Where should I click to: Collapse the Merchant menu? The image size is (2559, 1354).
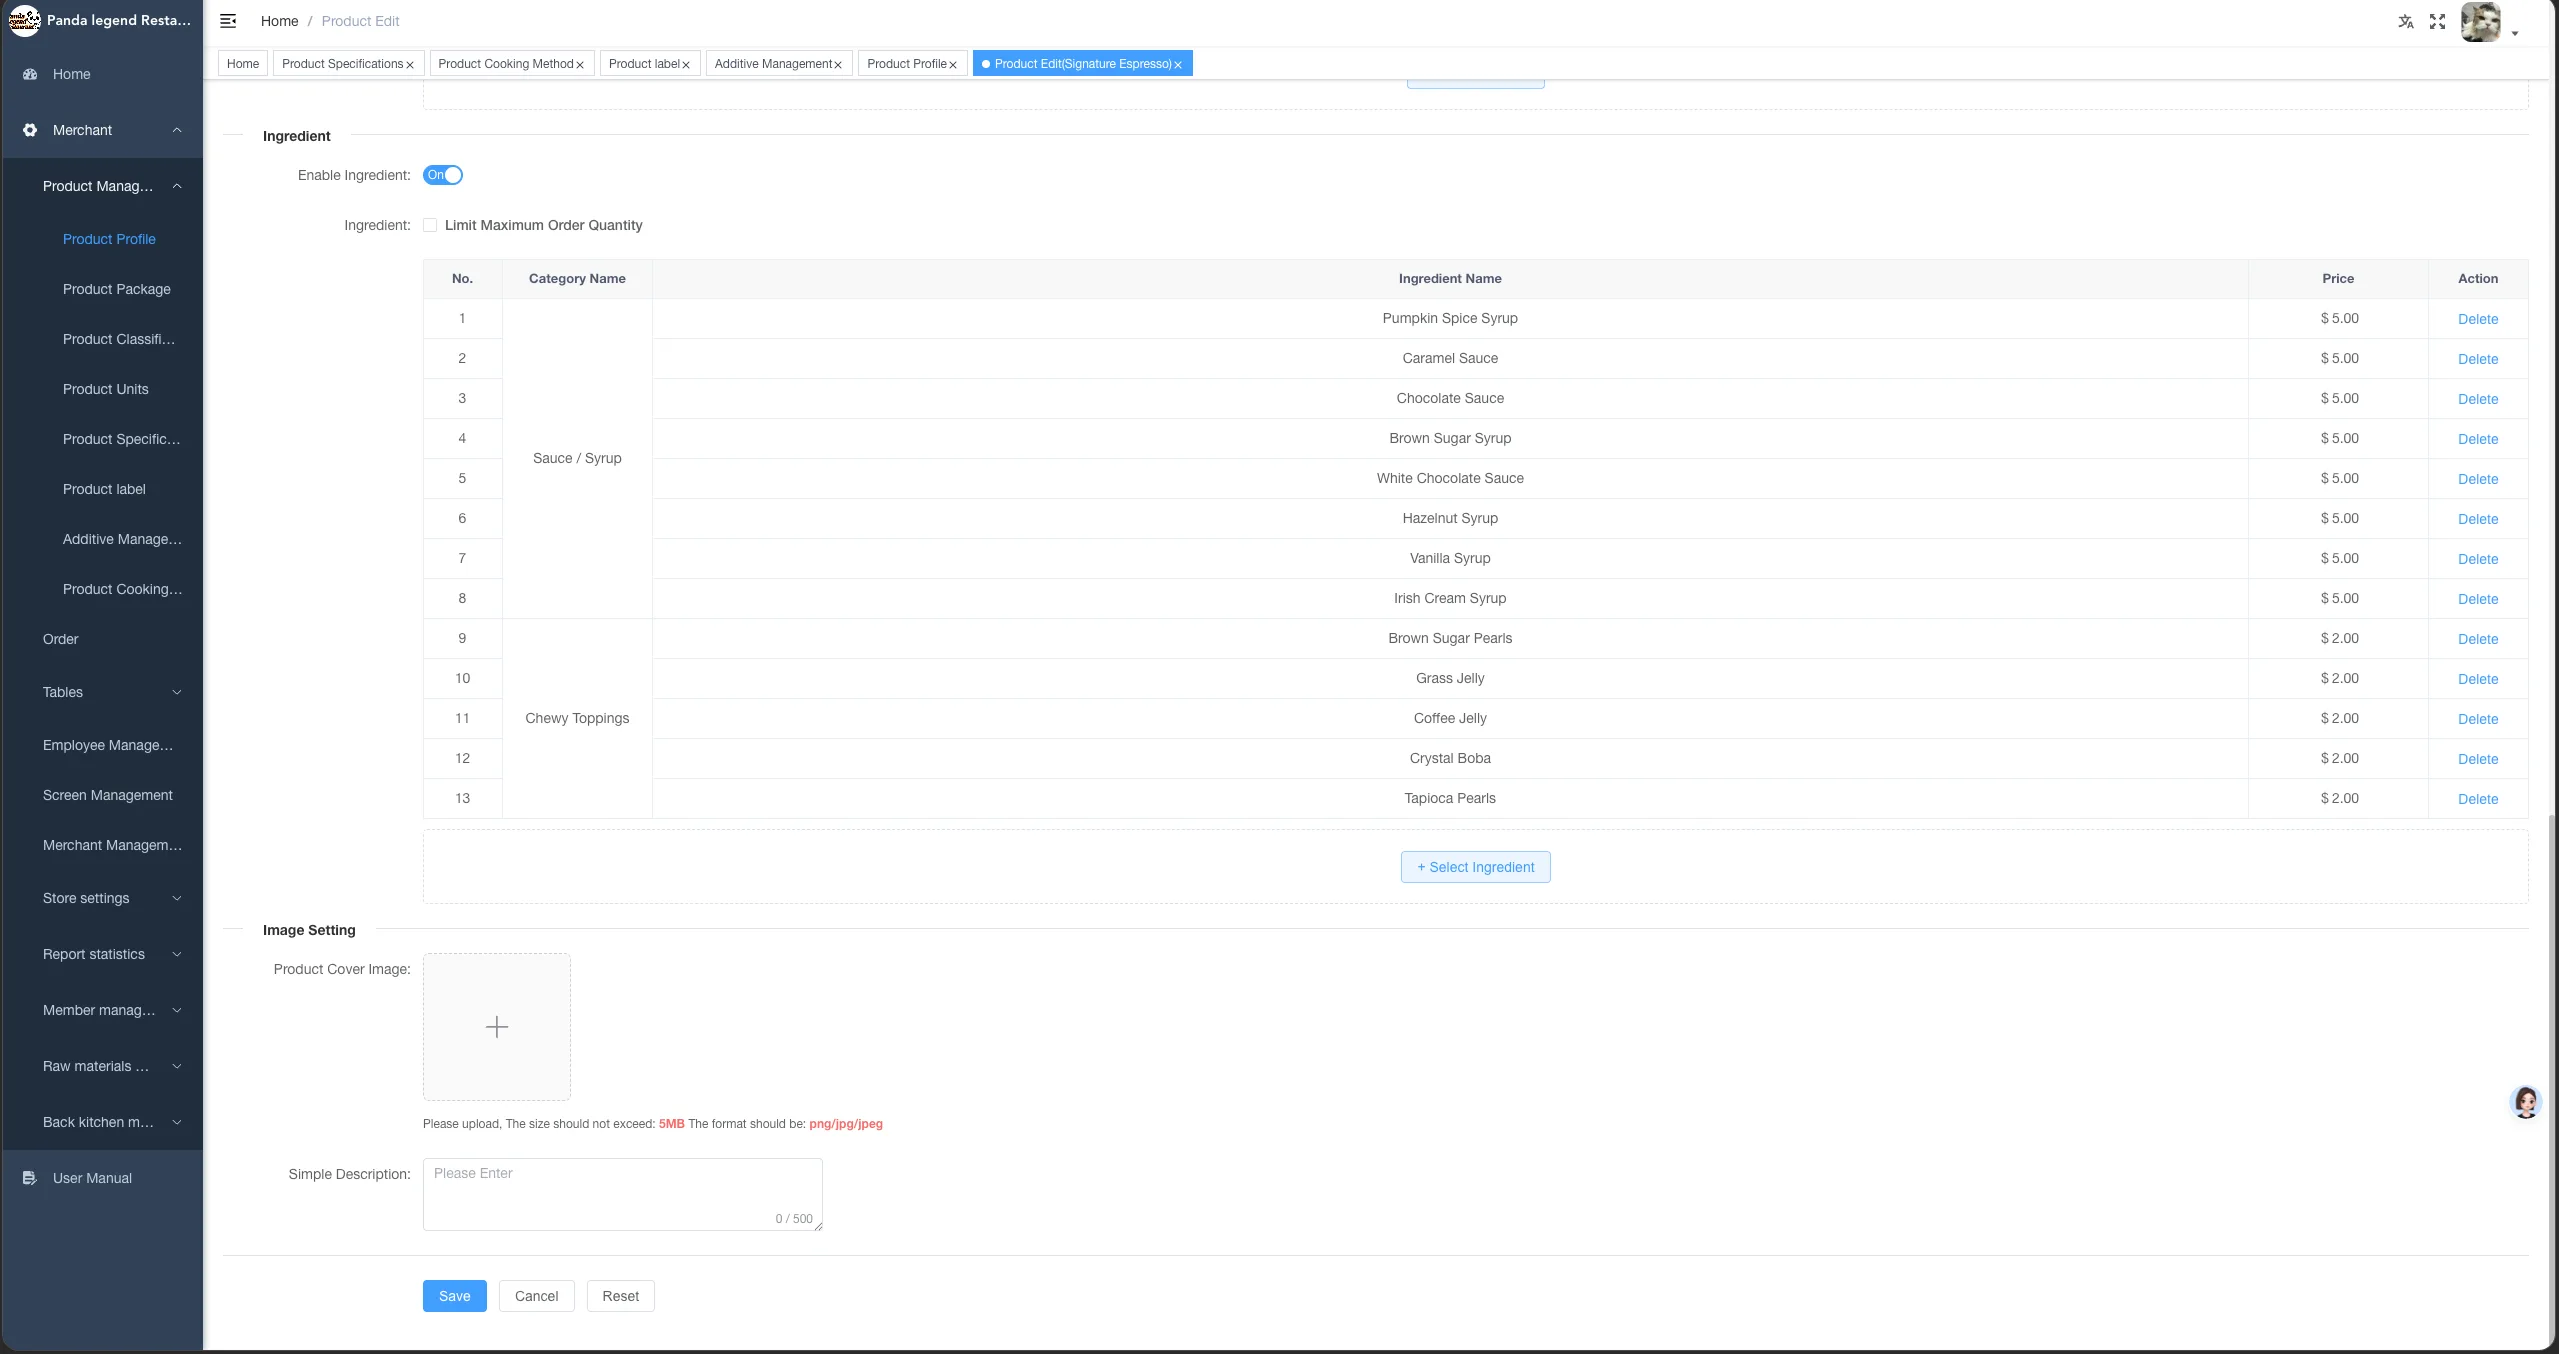177,130
